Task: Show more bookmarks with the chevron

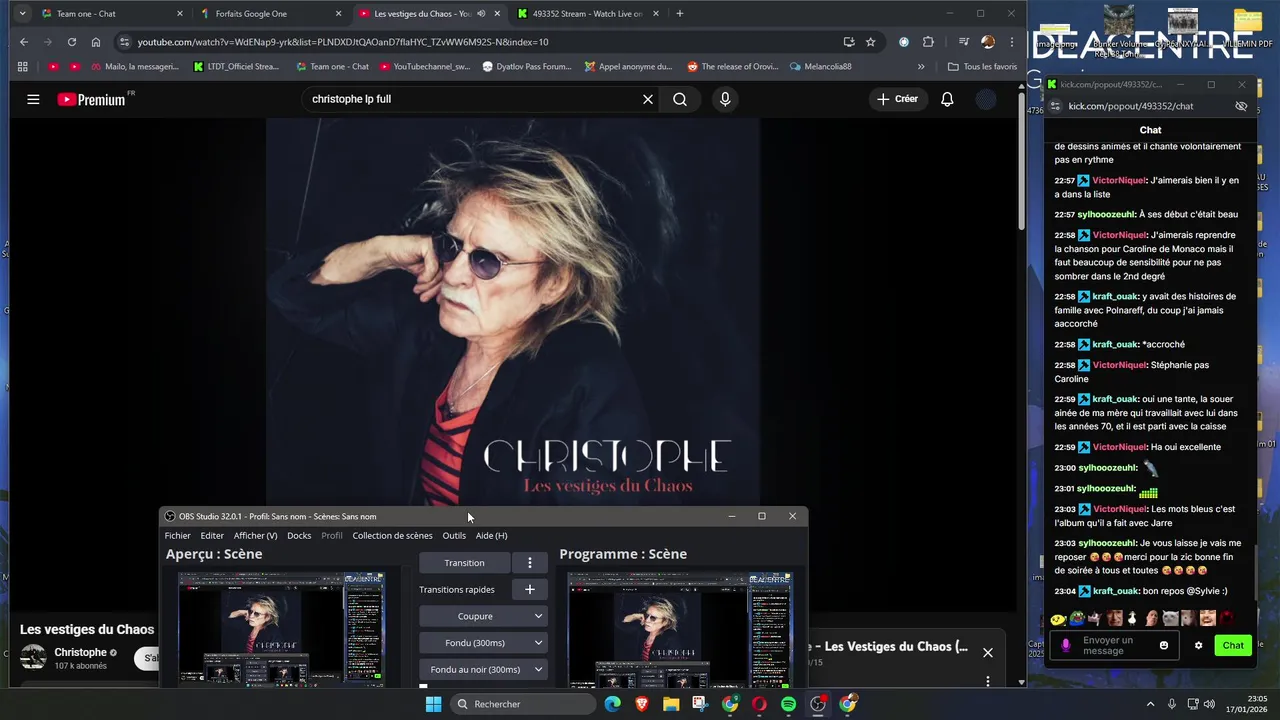Action: point(921,67)
